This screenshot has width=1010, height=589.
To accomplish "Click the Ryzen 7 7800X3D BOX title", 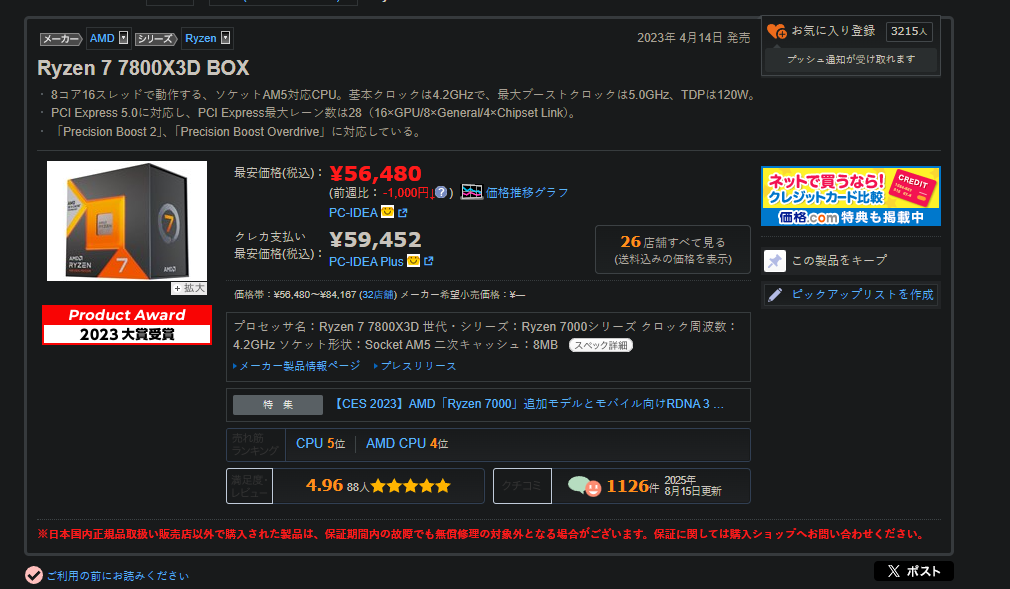I will click(143, 68).
